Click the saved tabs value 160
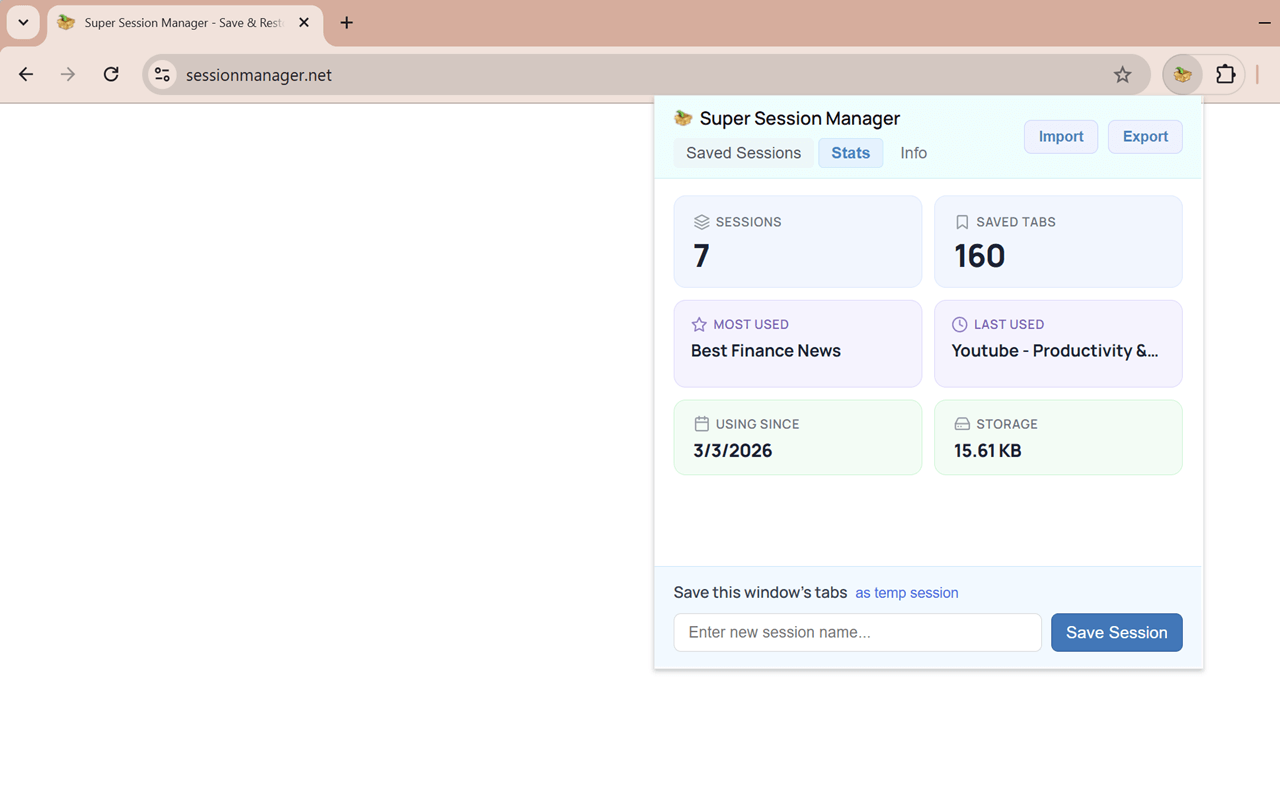This screenshot has width=1280, height=800. [979, 256]
